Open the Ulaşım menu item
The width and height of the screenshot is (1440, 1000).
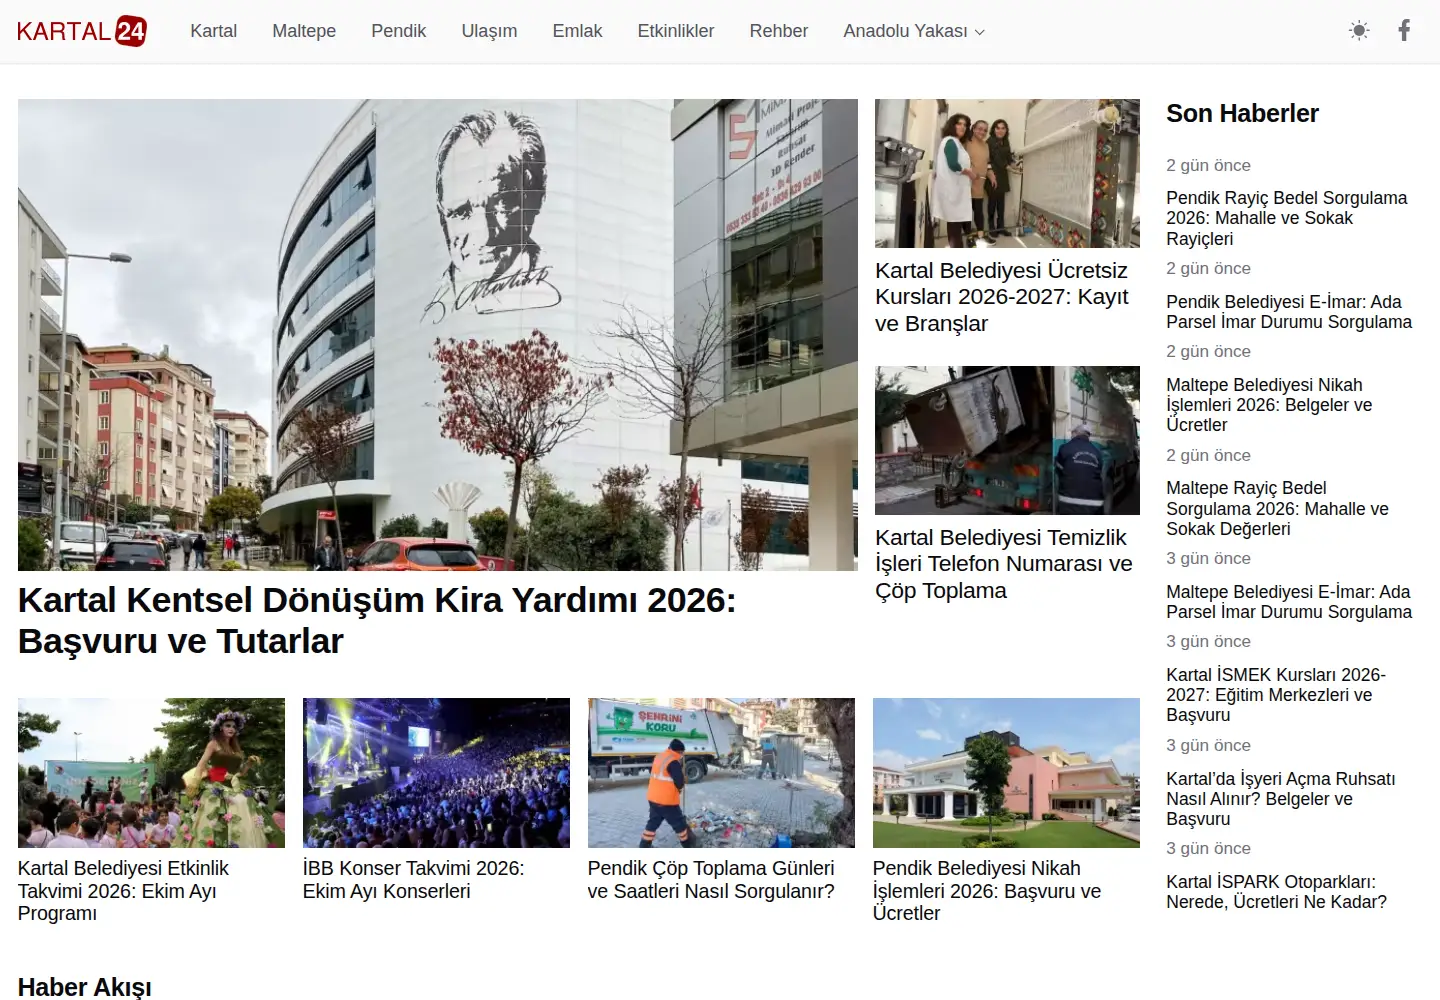(489, 31)
